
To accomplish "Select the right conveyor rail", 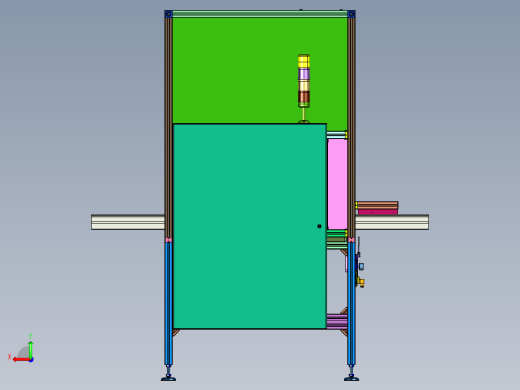I will click(x=392, y=222).
